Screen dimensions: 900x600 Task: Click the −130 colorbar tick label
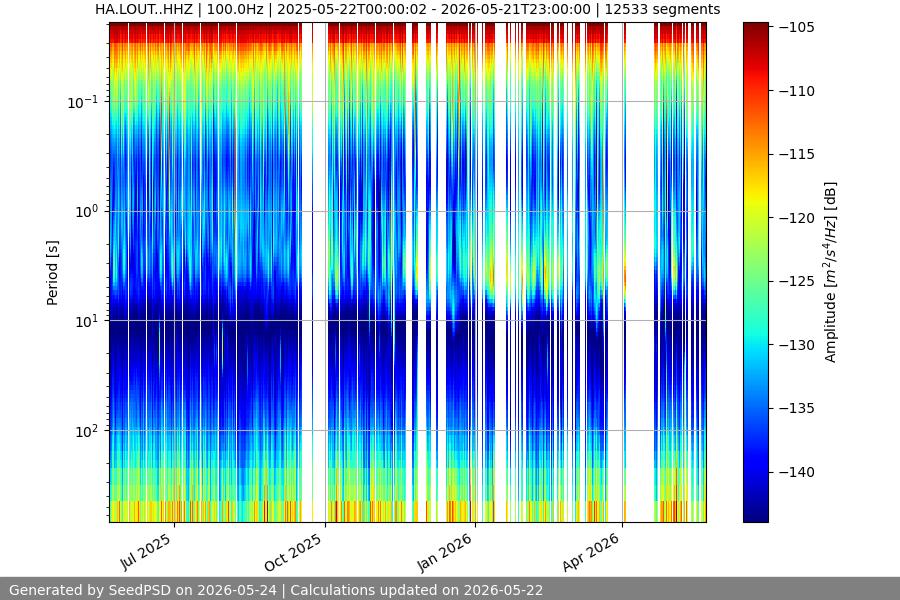pos(797,344)
